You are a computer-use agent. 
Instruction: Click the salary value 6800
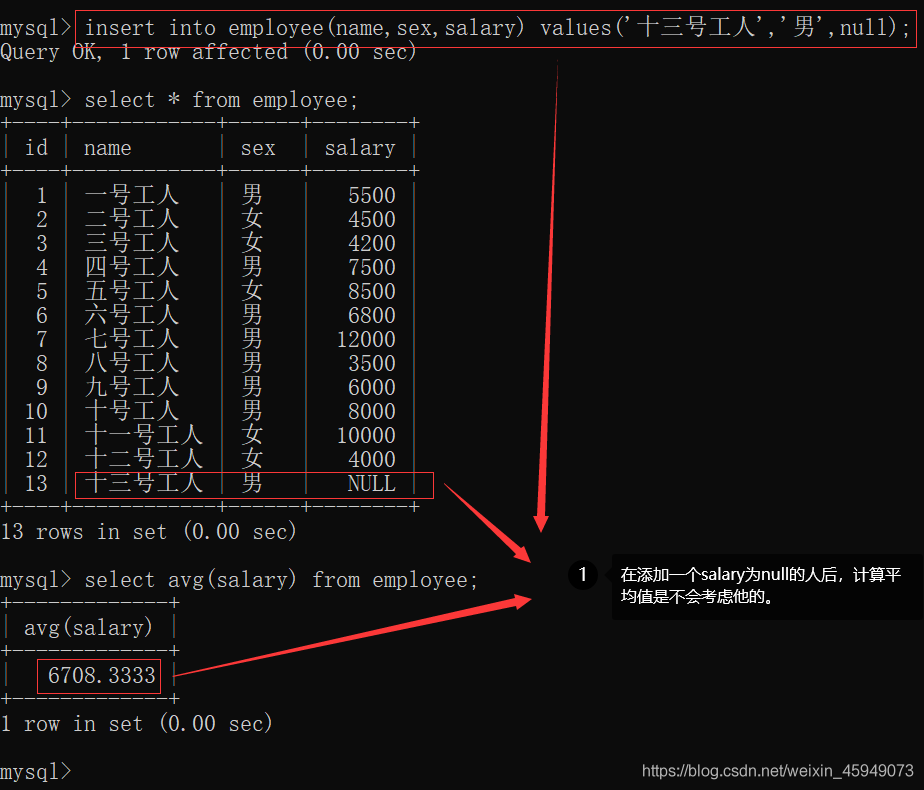372,316
